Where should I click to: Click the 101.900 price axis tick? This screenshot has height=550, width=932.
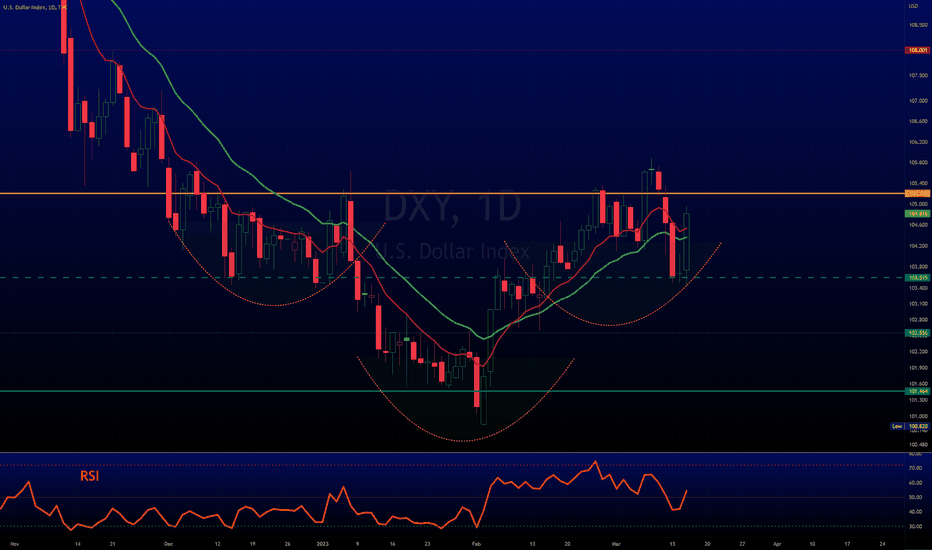click(918, 367)
